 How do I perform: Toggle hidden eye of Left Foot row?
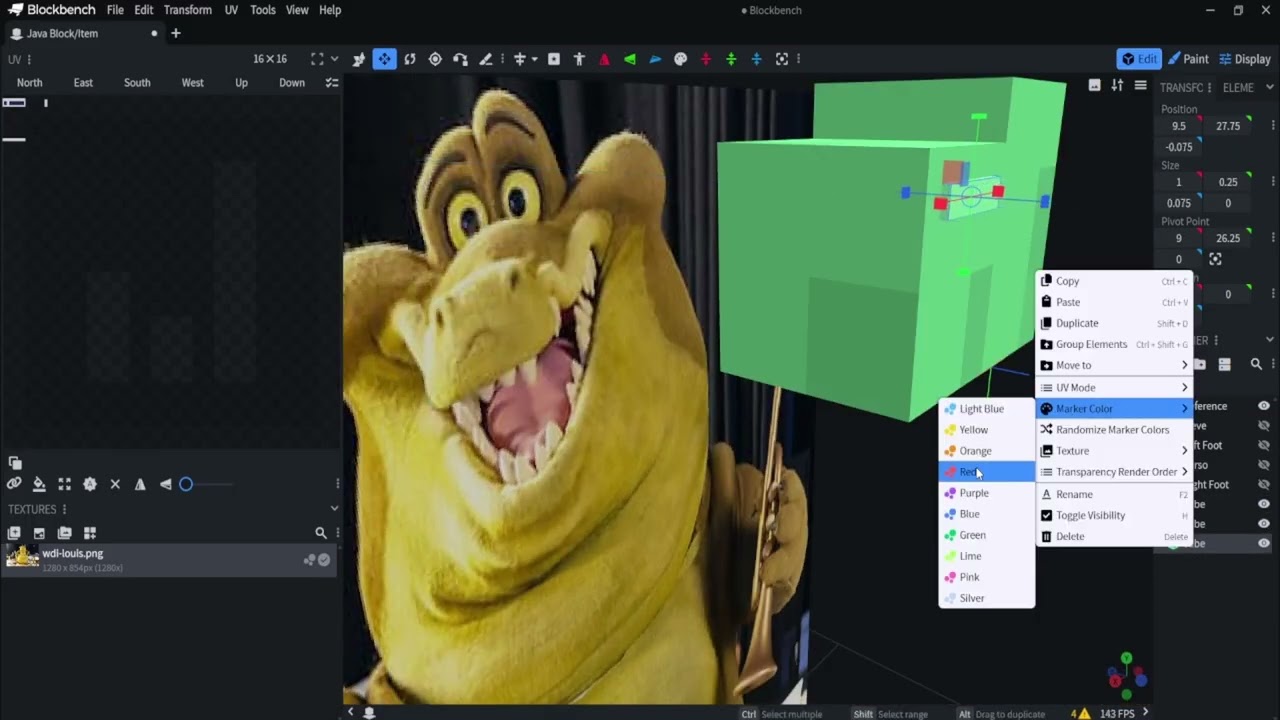click(1264, 445)
